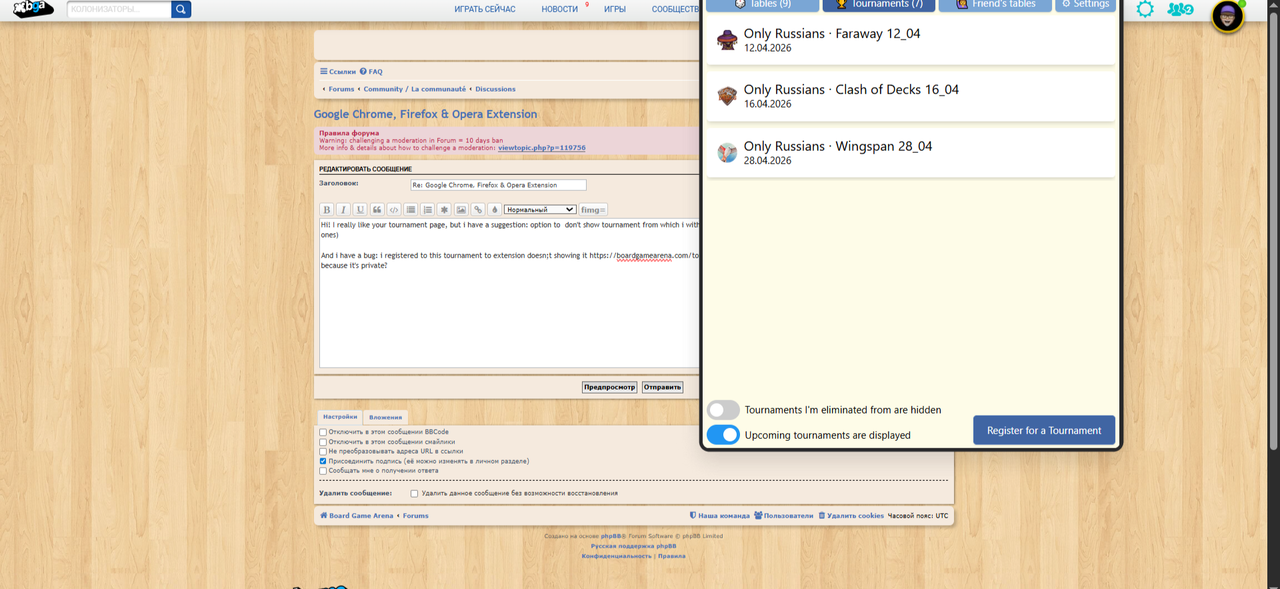Switch to the Tables (9) tab
The image size is (1280, 589).
(762, 5)
